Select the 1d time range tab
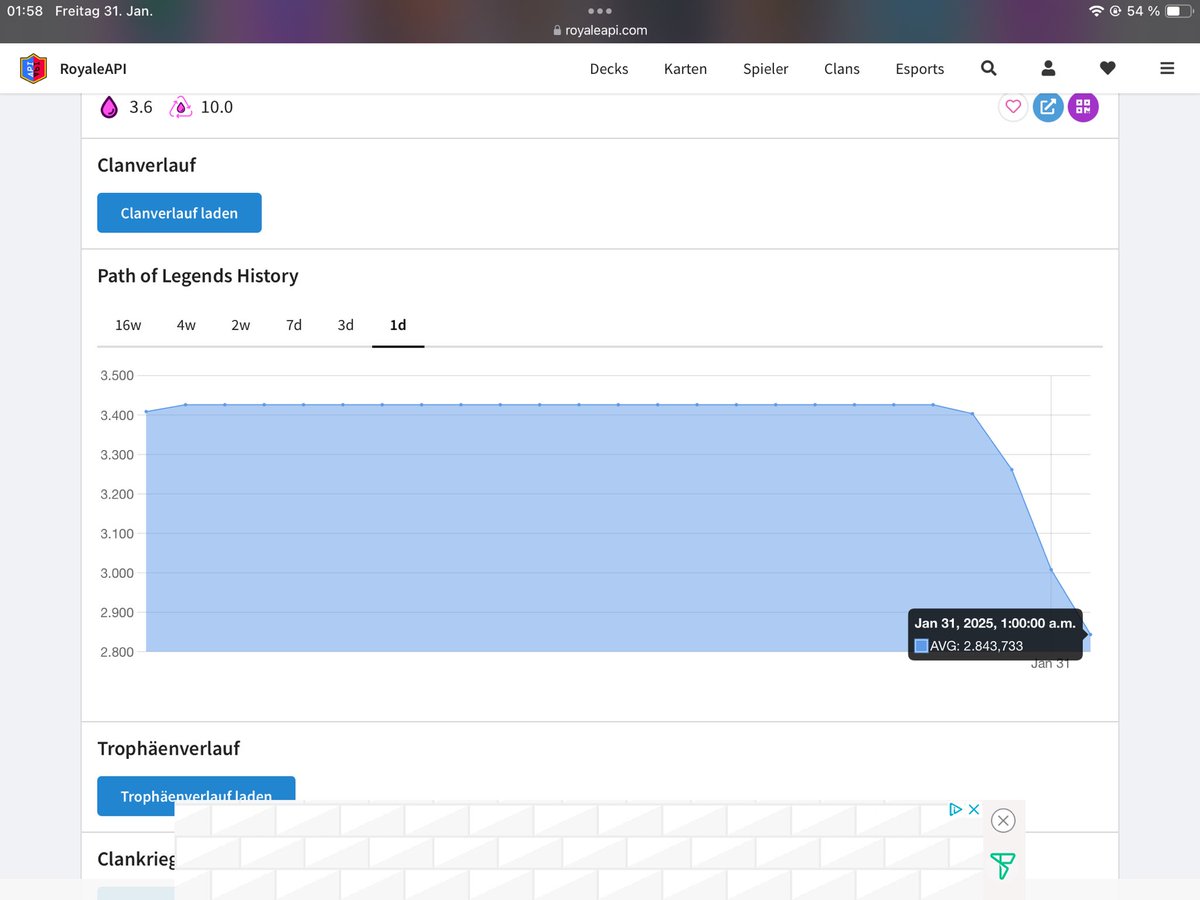 pos(398,325)
